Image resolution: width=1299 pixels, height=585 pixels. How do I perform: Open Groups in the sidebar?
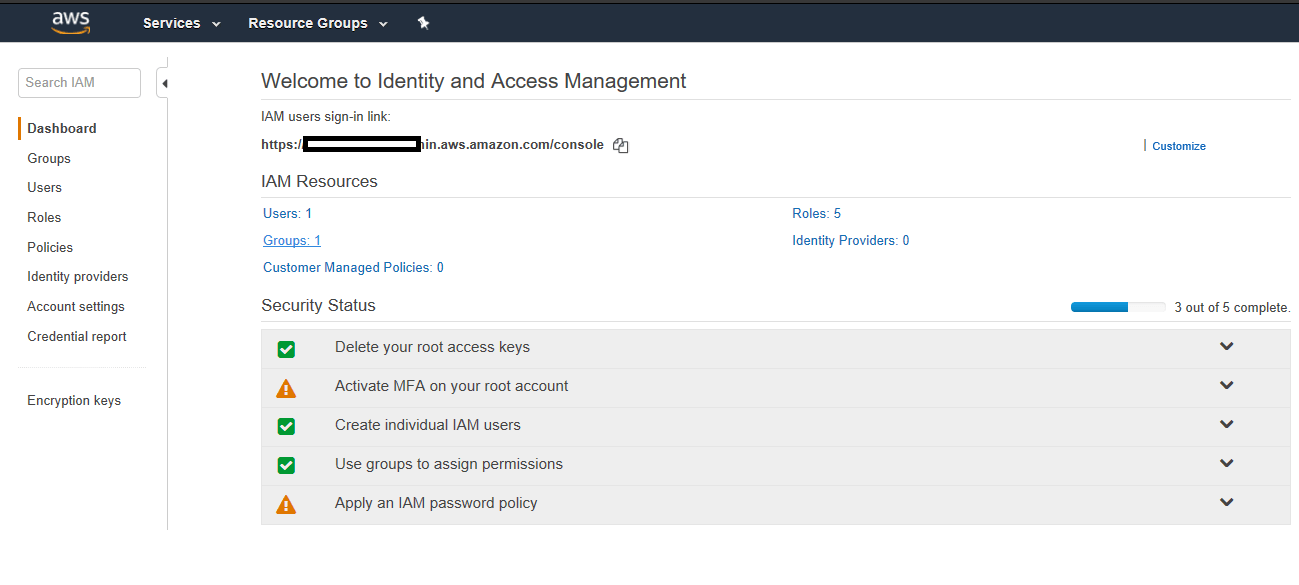49,158
